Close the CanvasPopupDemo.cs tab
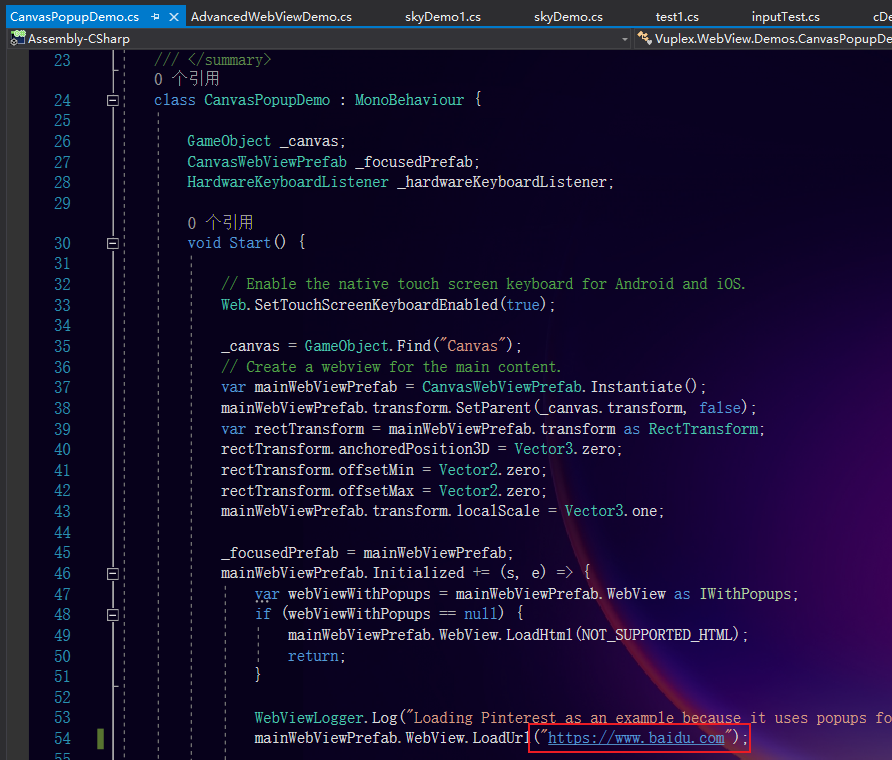 pos(174,17)
